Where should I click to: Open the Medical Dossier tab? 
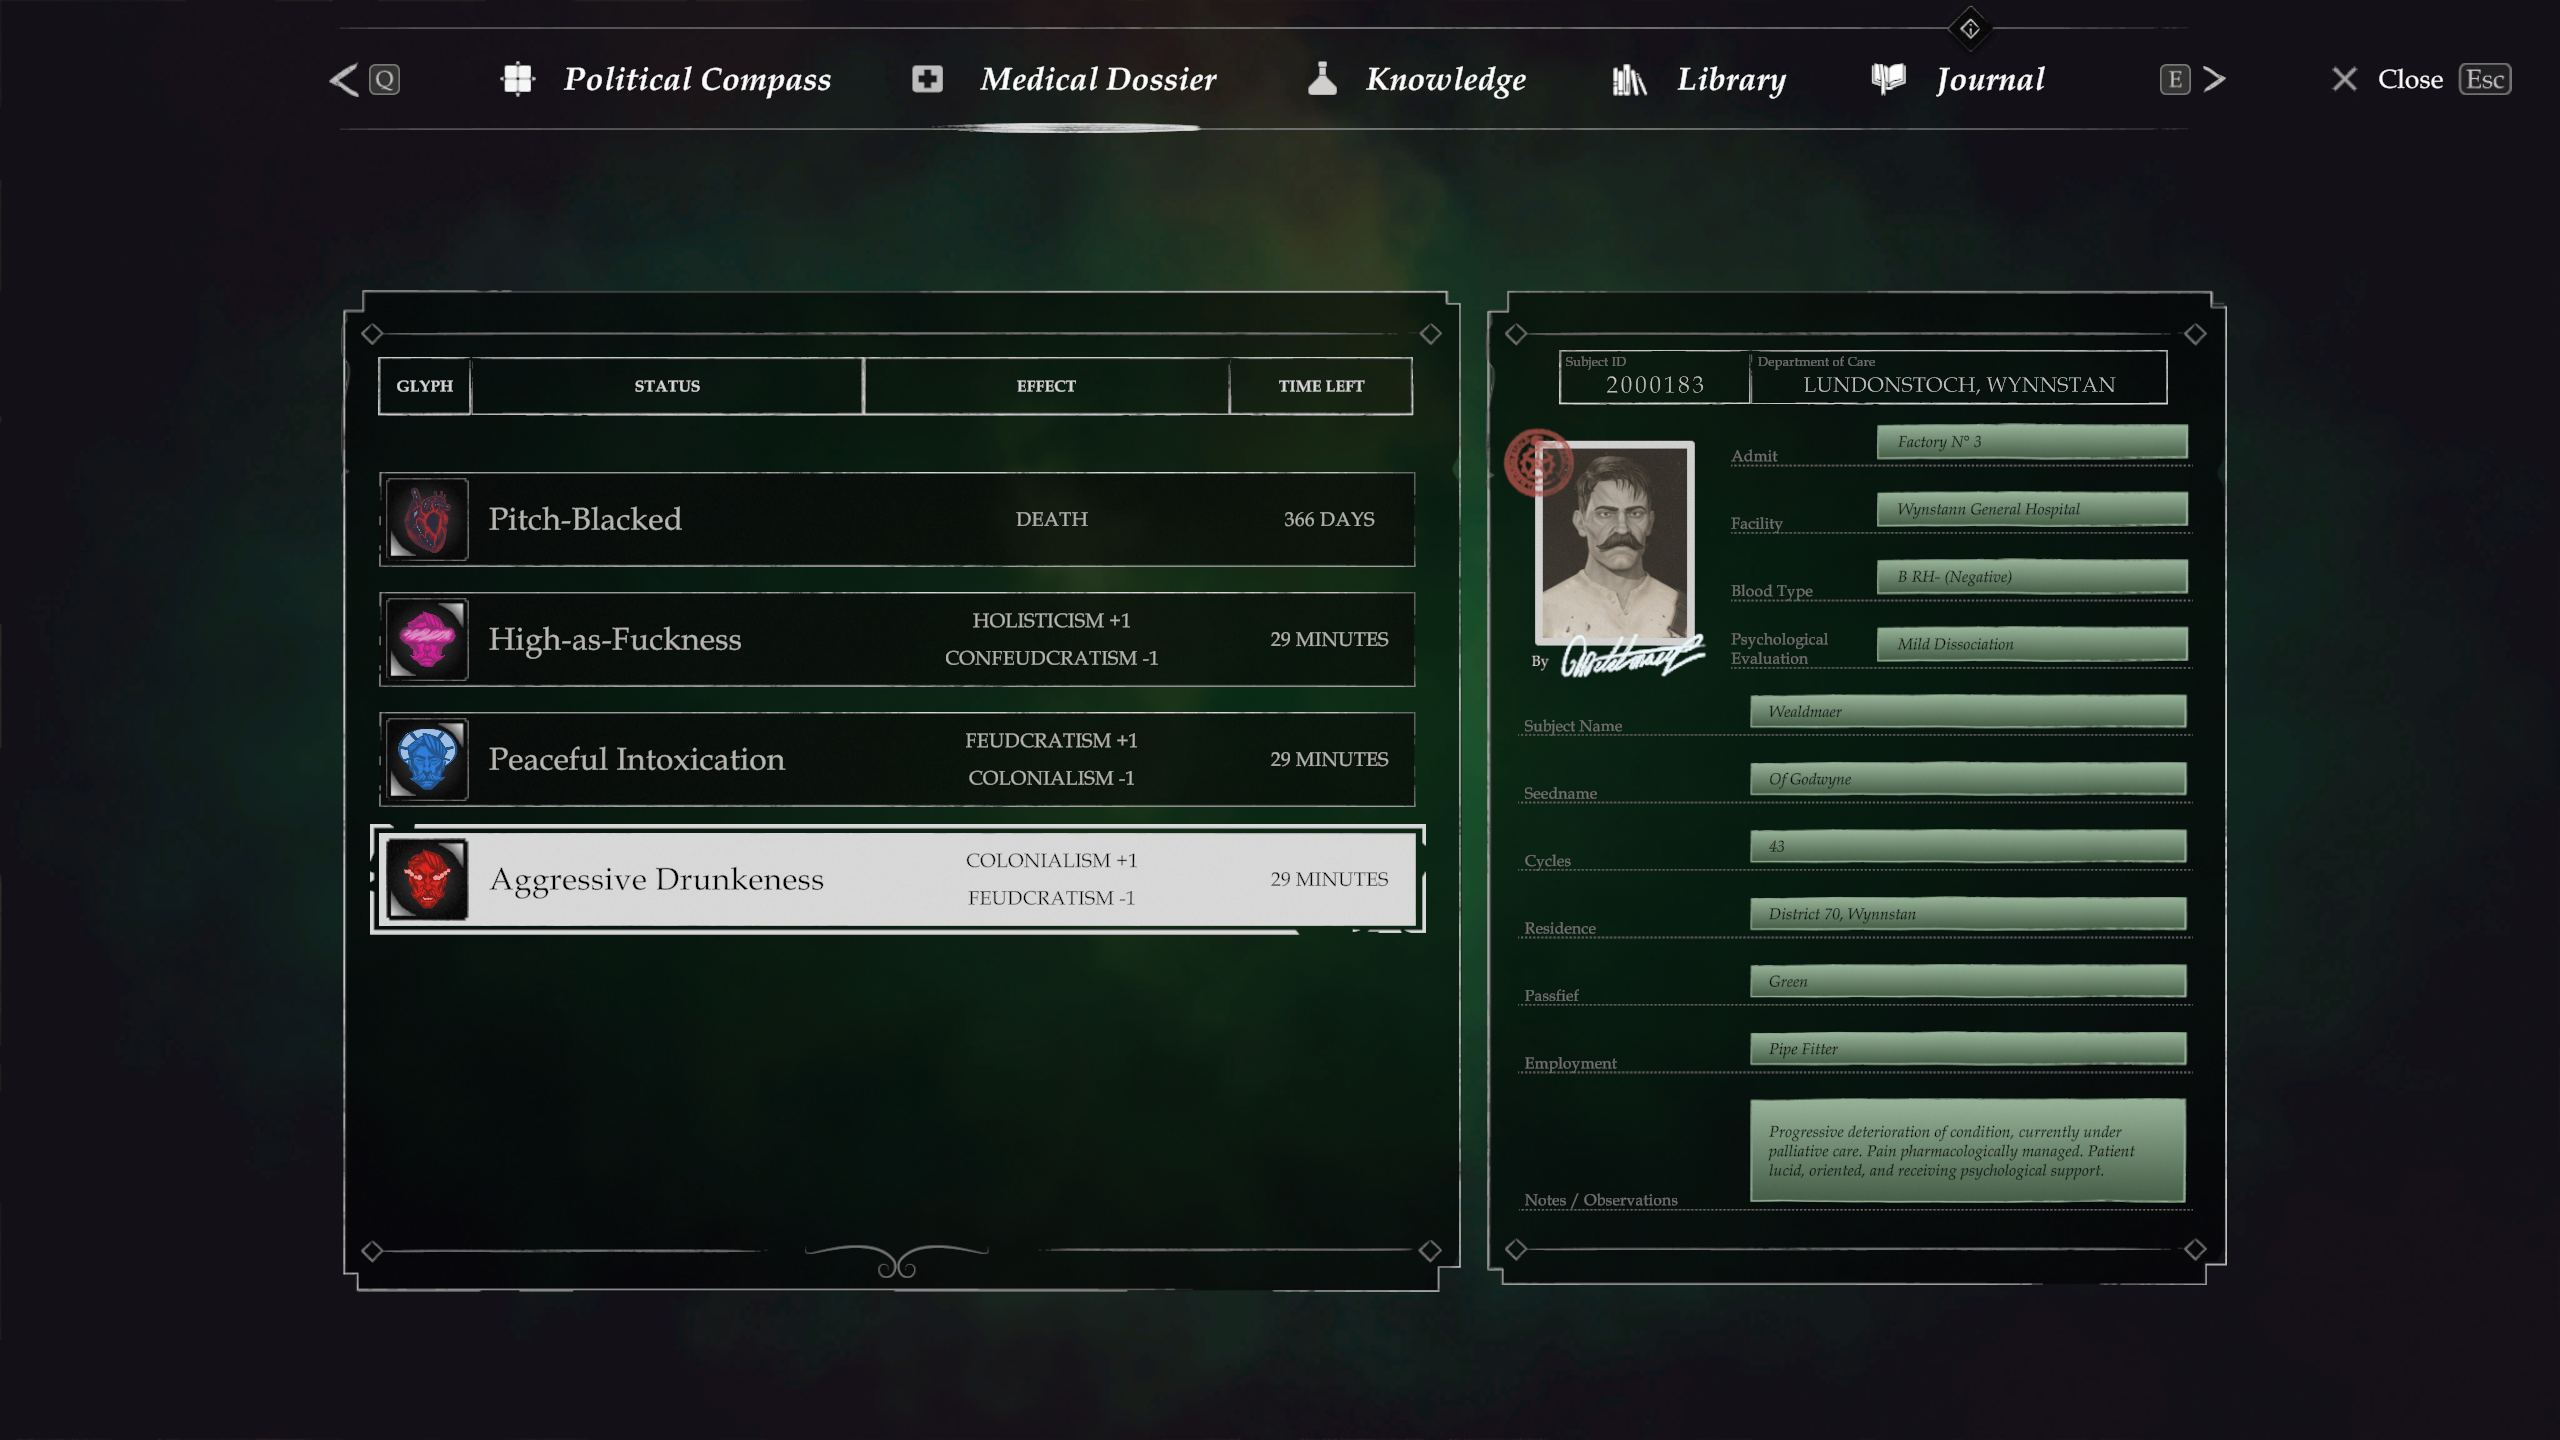pos(1097,79)
